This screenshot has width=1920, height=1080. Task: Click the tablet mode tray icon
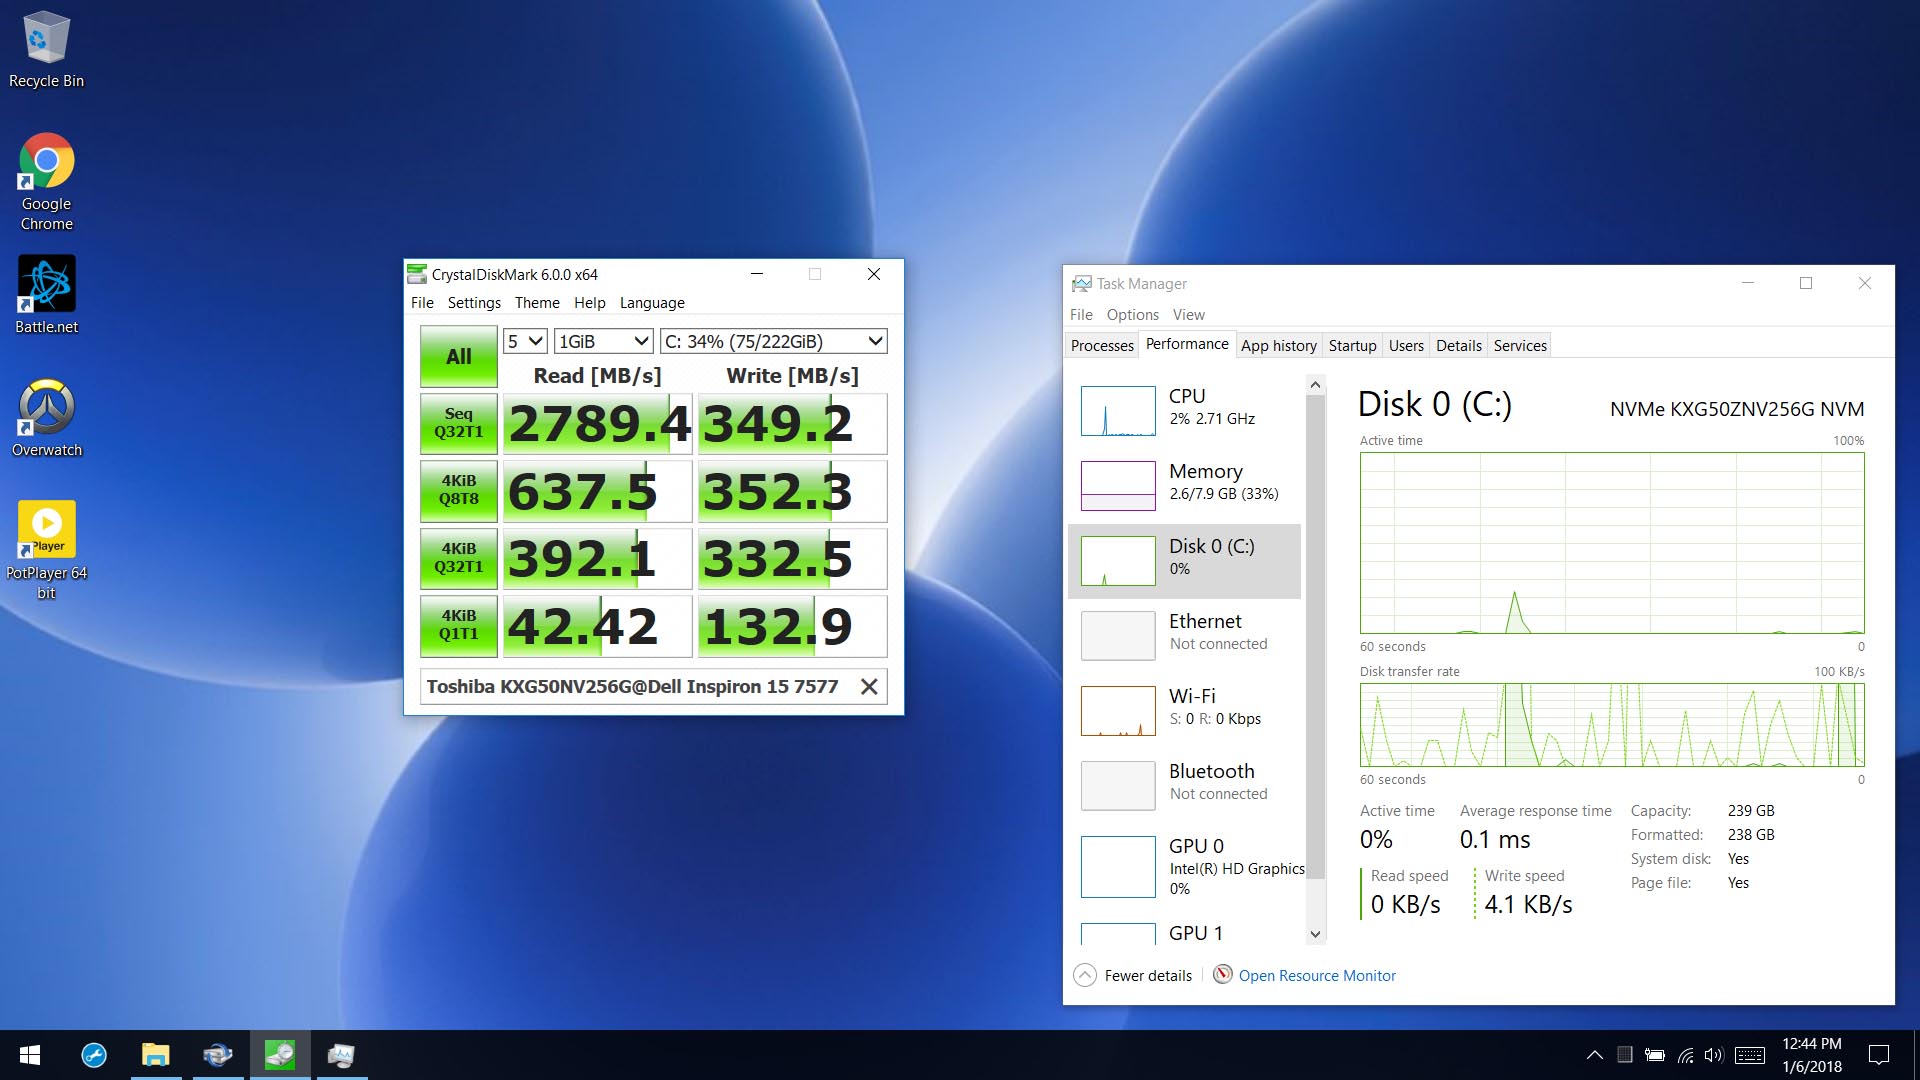point(1625,1055)
